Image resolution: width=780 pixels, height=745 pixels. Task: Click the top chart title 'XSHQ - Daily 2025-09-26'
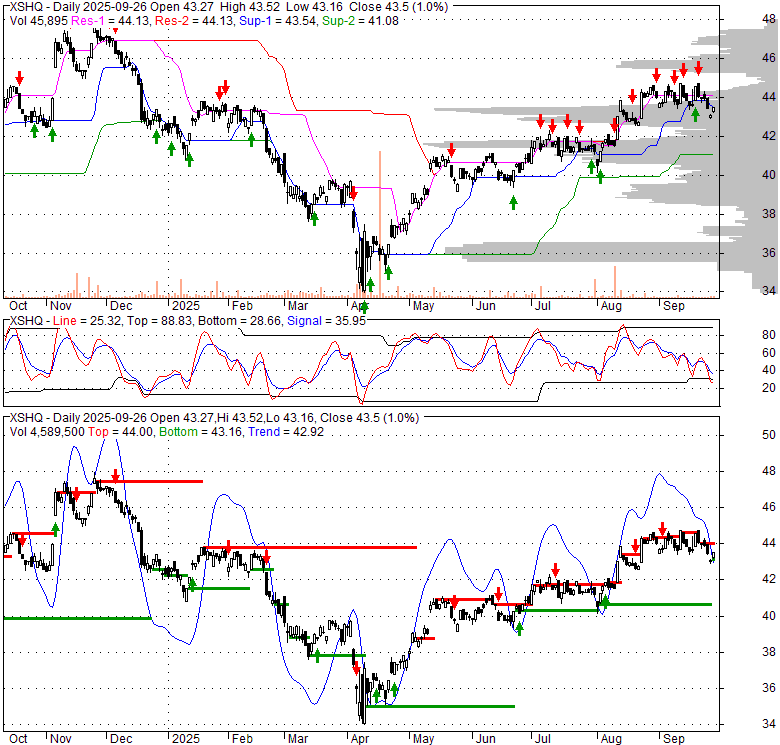pyautogui.click(x=79, y=7)
